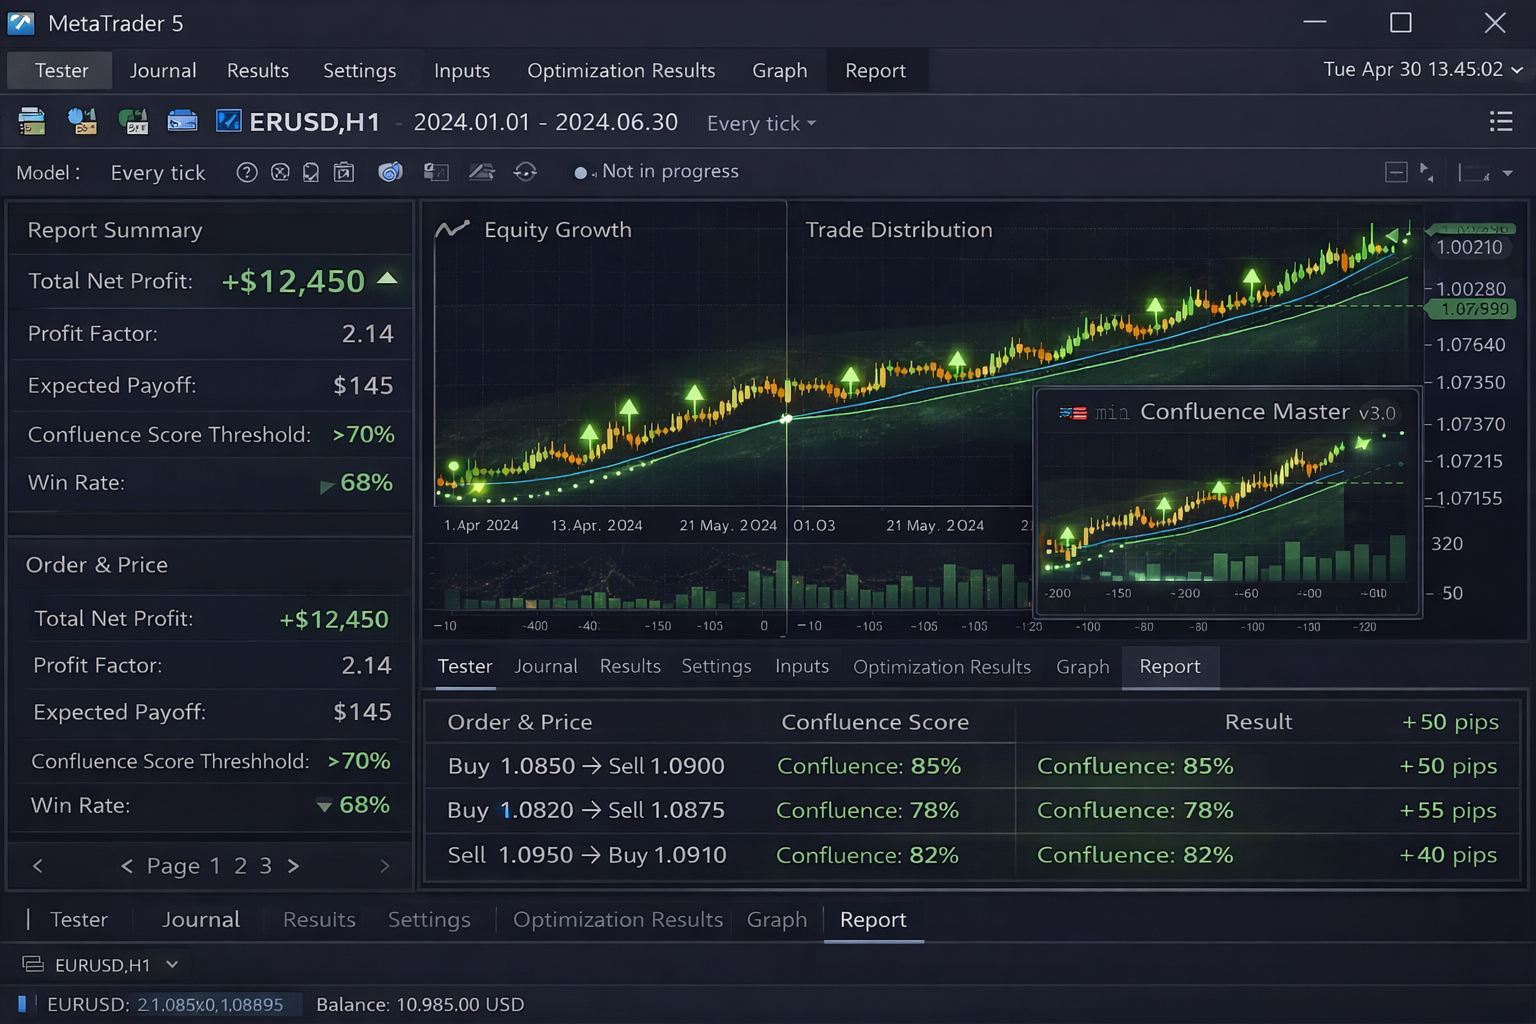
Task: Click the stacked windows icon beside EURUSD,H1
Action: (33, 964)
